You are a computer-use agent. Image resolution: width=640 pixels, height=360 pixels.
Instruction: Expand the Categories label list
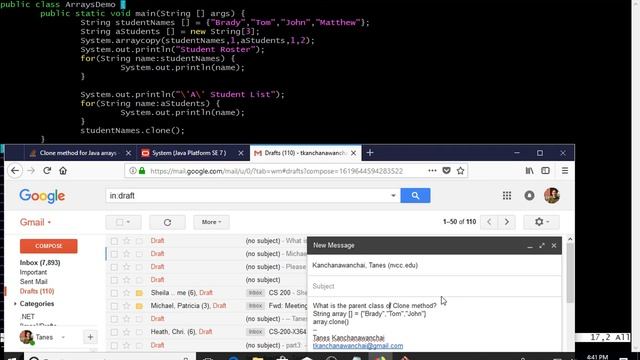15,304
